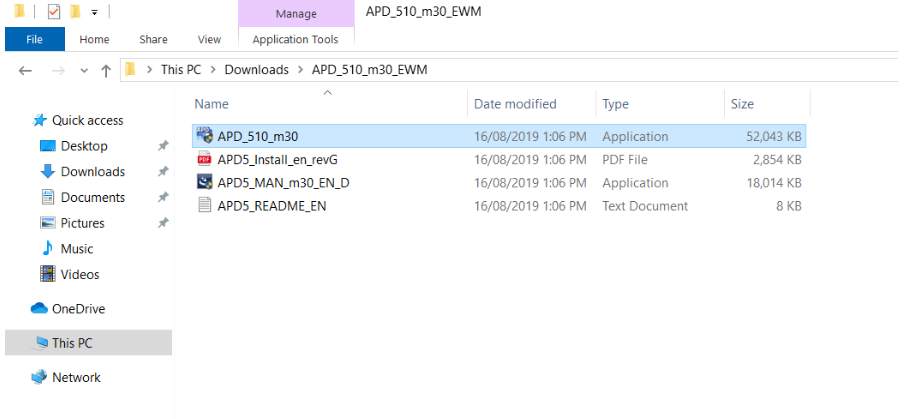Click the Network icon in sidebar
This screenshot has height=419, width=907.
coord(39,377)
